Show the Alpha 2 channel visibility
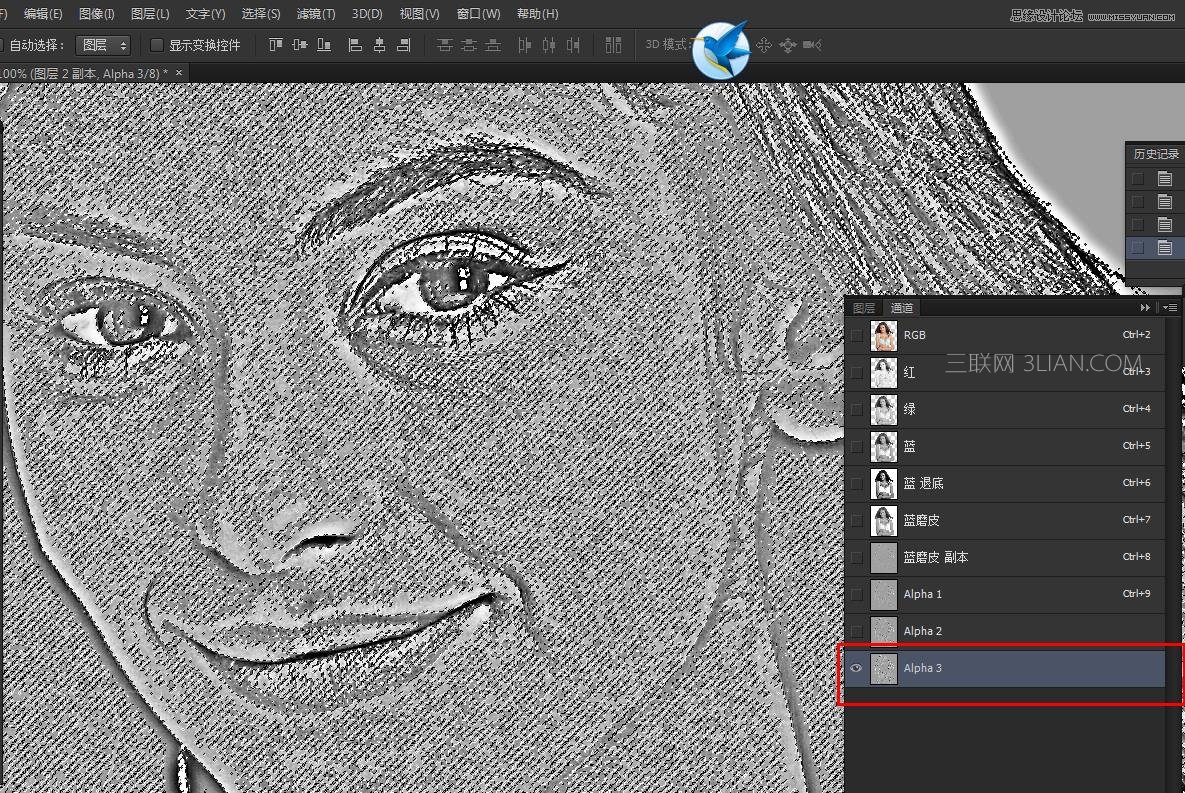This screenshot has height=793, width=1185. [x=856, y=631]
